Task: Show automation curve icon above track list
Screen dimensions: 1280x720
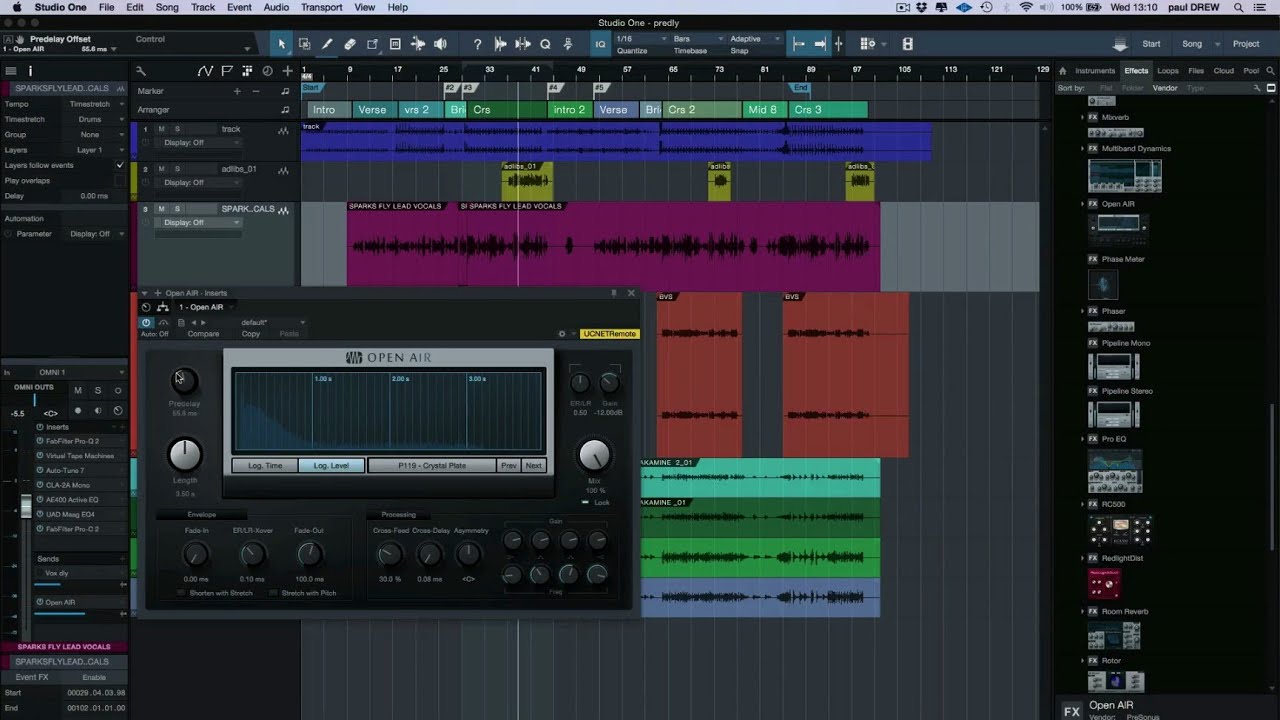Action: point(205,71)
